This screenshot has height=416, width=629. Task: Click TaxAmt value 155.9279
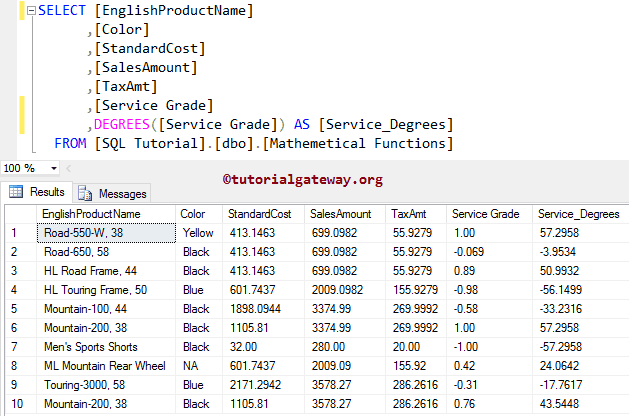[x=416, y=290]
